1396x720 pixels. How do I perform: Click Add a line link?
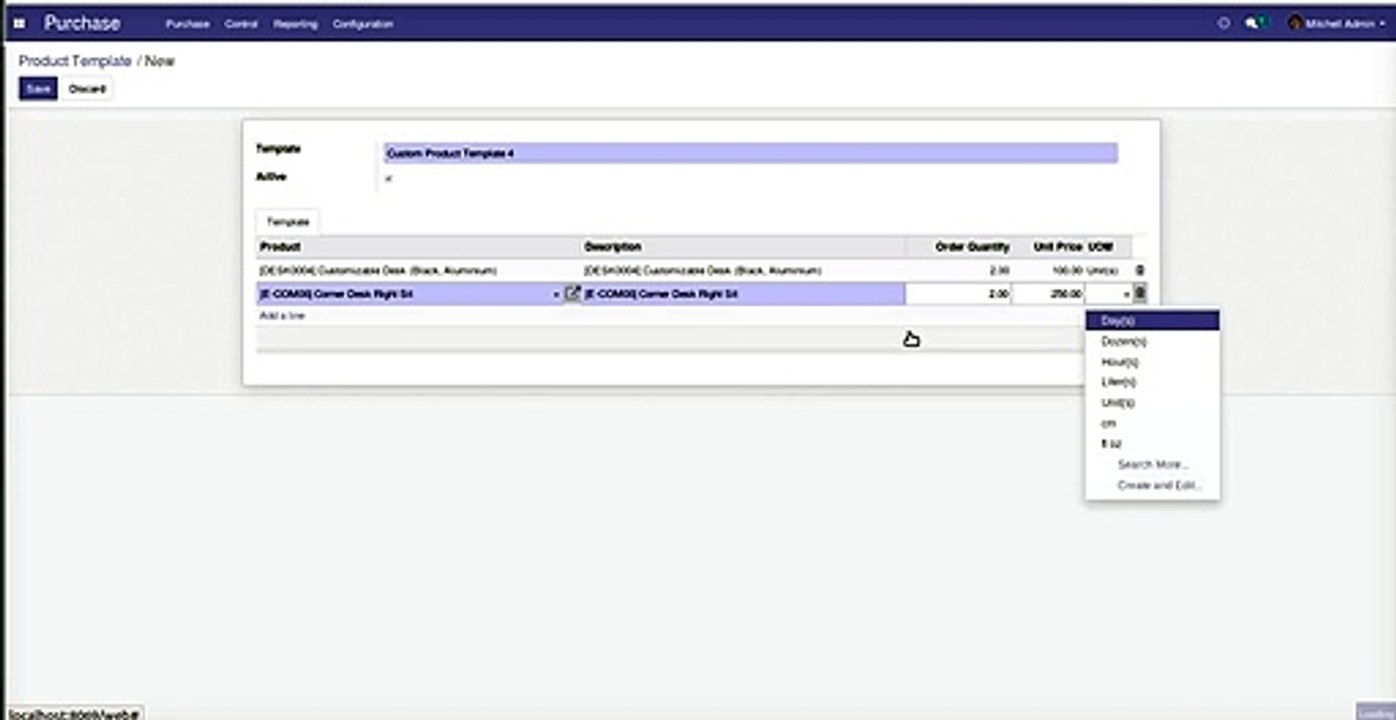click(282, 316)
